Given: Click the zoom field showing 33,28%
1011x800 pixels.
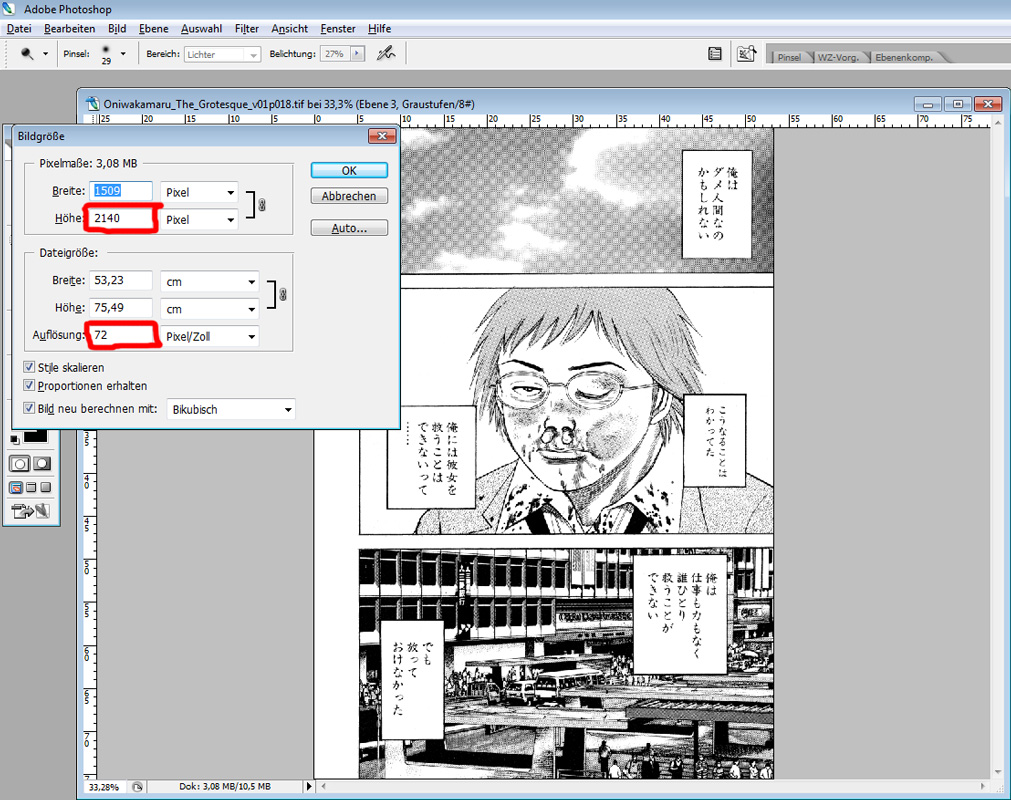Looking at the screenshot, I should pos(106,786).
